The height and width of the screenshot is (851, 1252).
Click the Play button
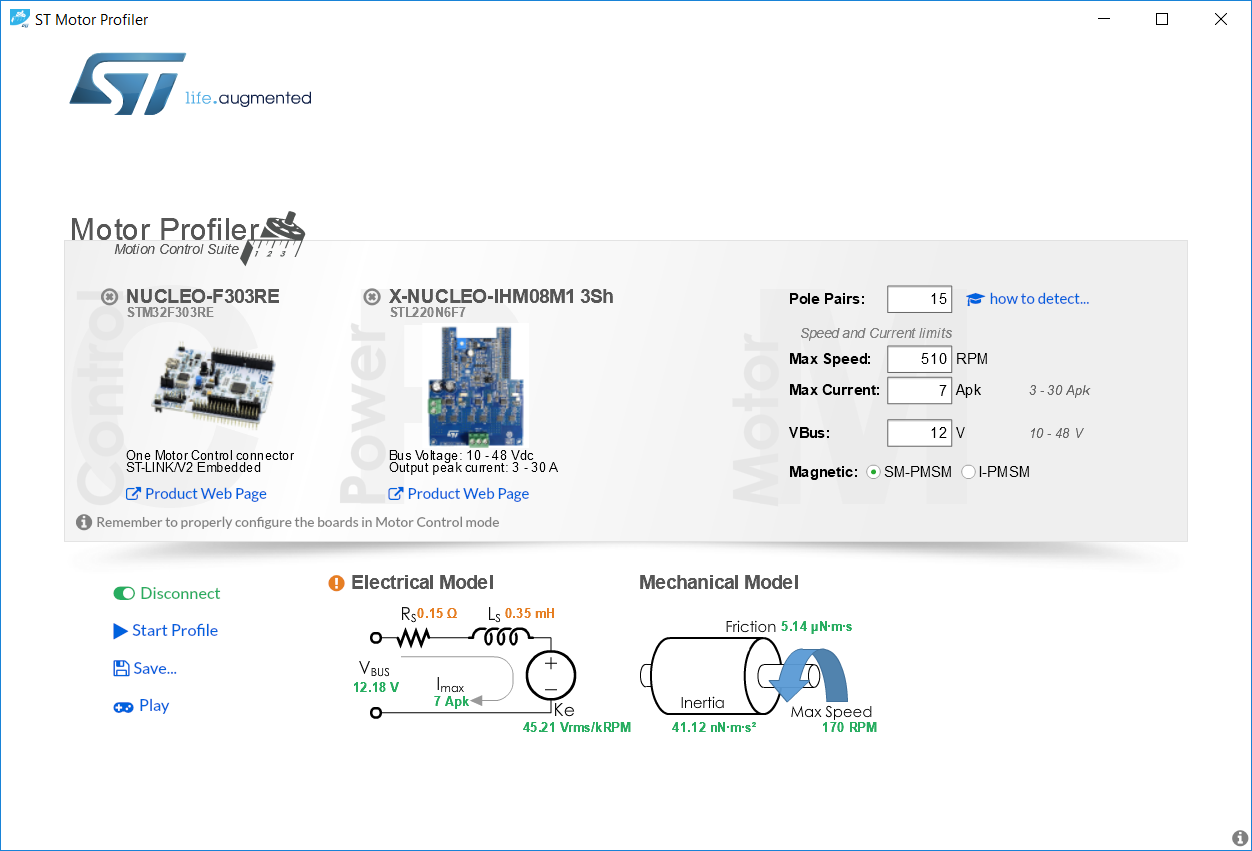(154, 706)
